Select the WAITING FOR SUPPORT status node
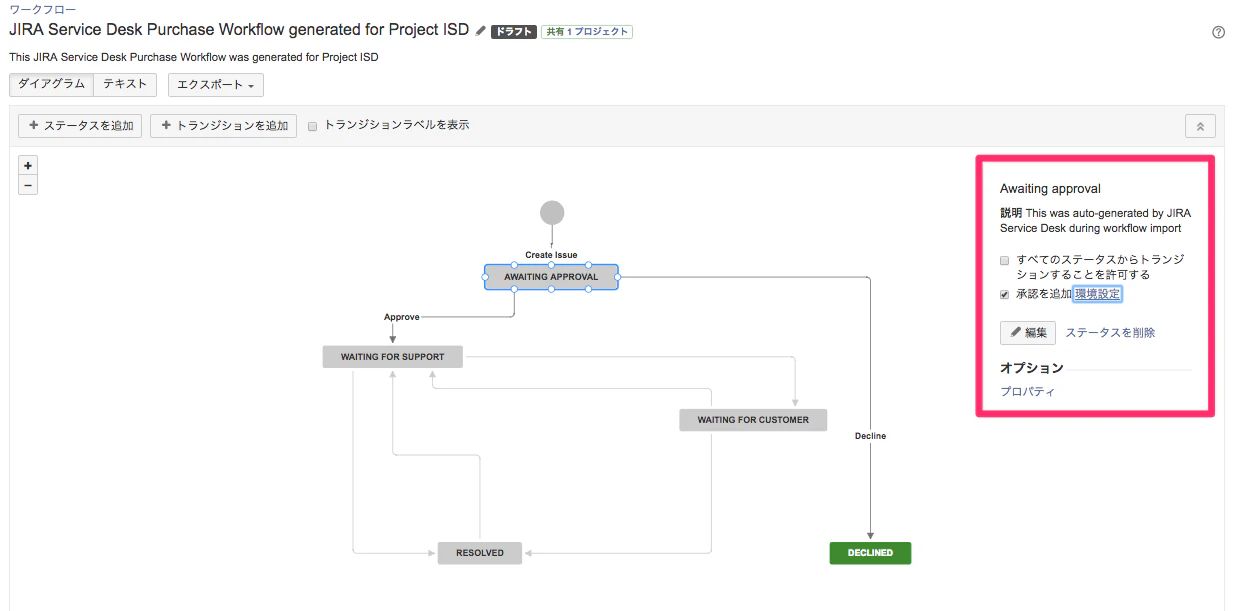 (x=392, y=357)
